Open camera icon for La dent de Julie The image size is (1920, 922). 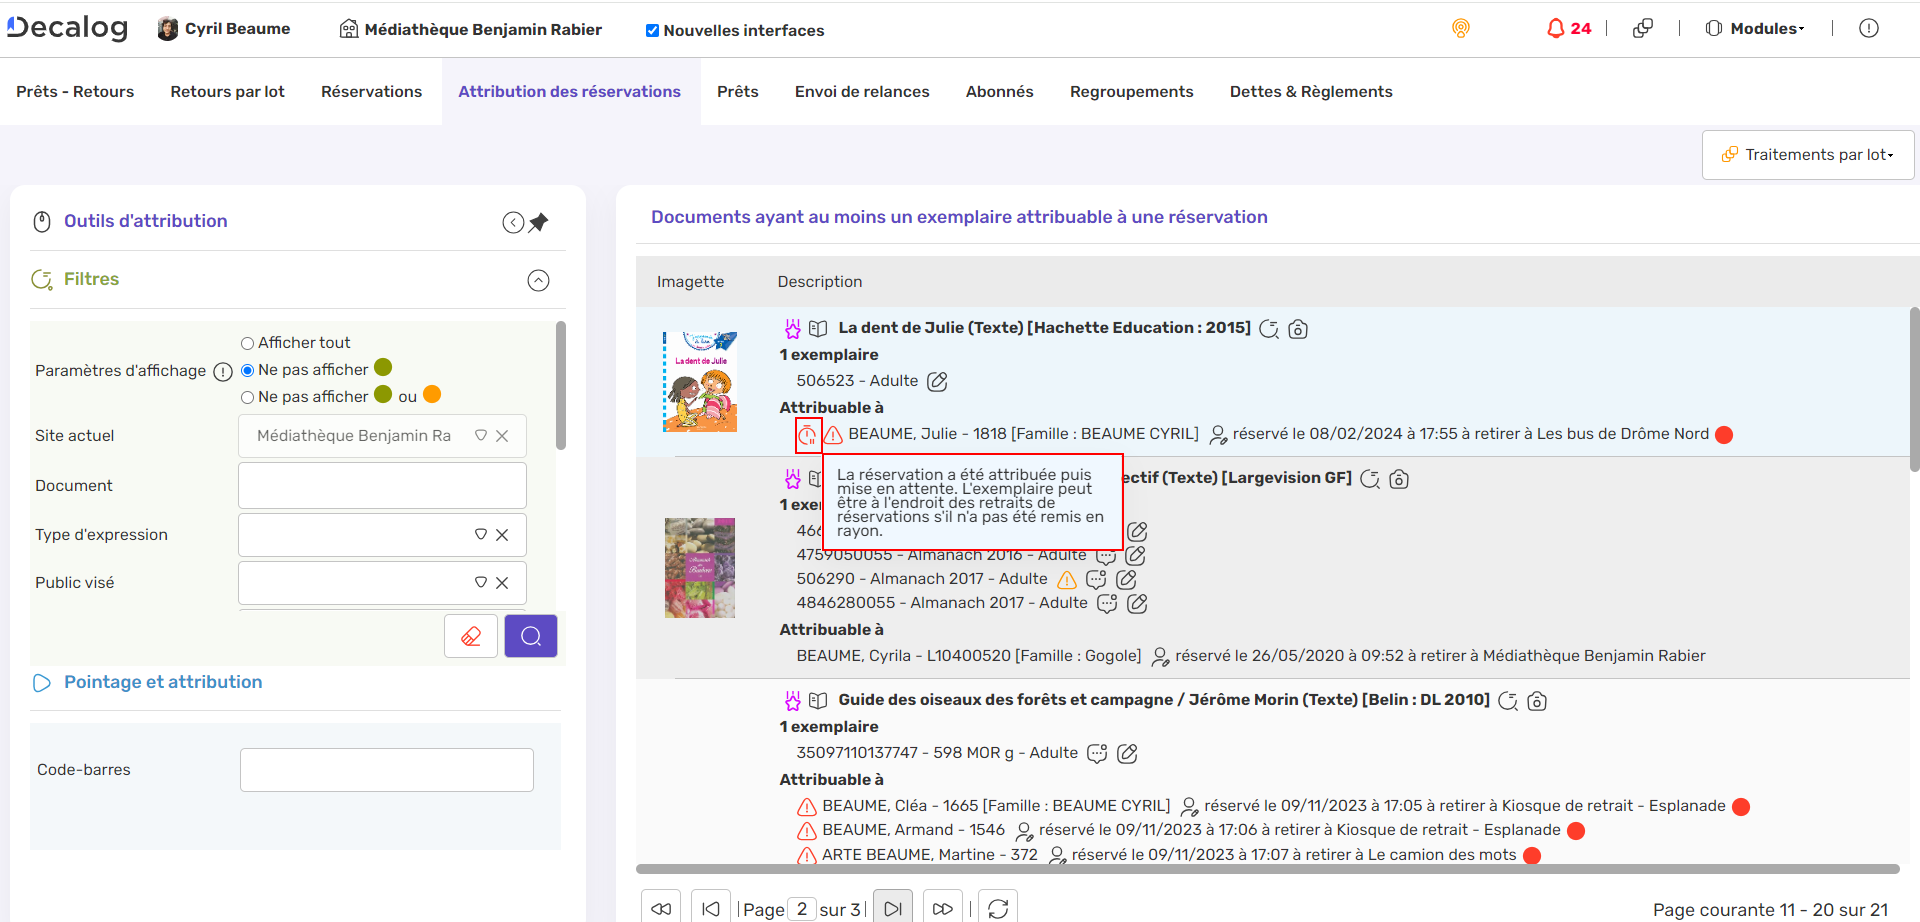point(1298,329)
